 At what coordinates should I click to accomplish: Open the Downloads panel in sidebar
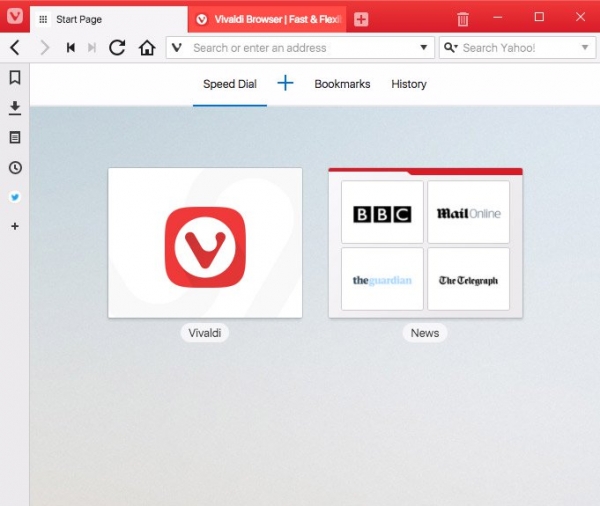pos(15,108)
